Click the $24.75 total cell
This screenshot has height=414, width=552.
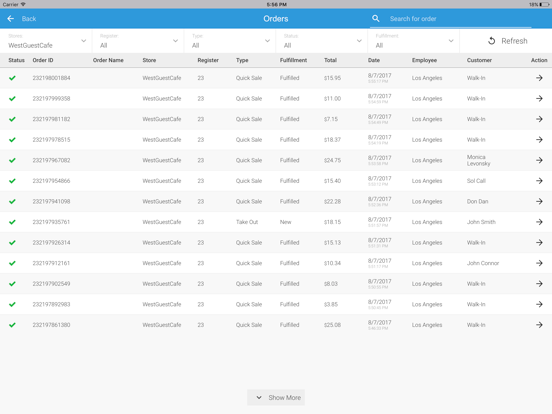click(332, 160)
